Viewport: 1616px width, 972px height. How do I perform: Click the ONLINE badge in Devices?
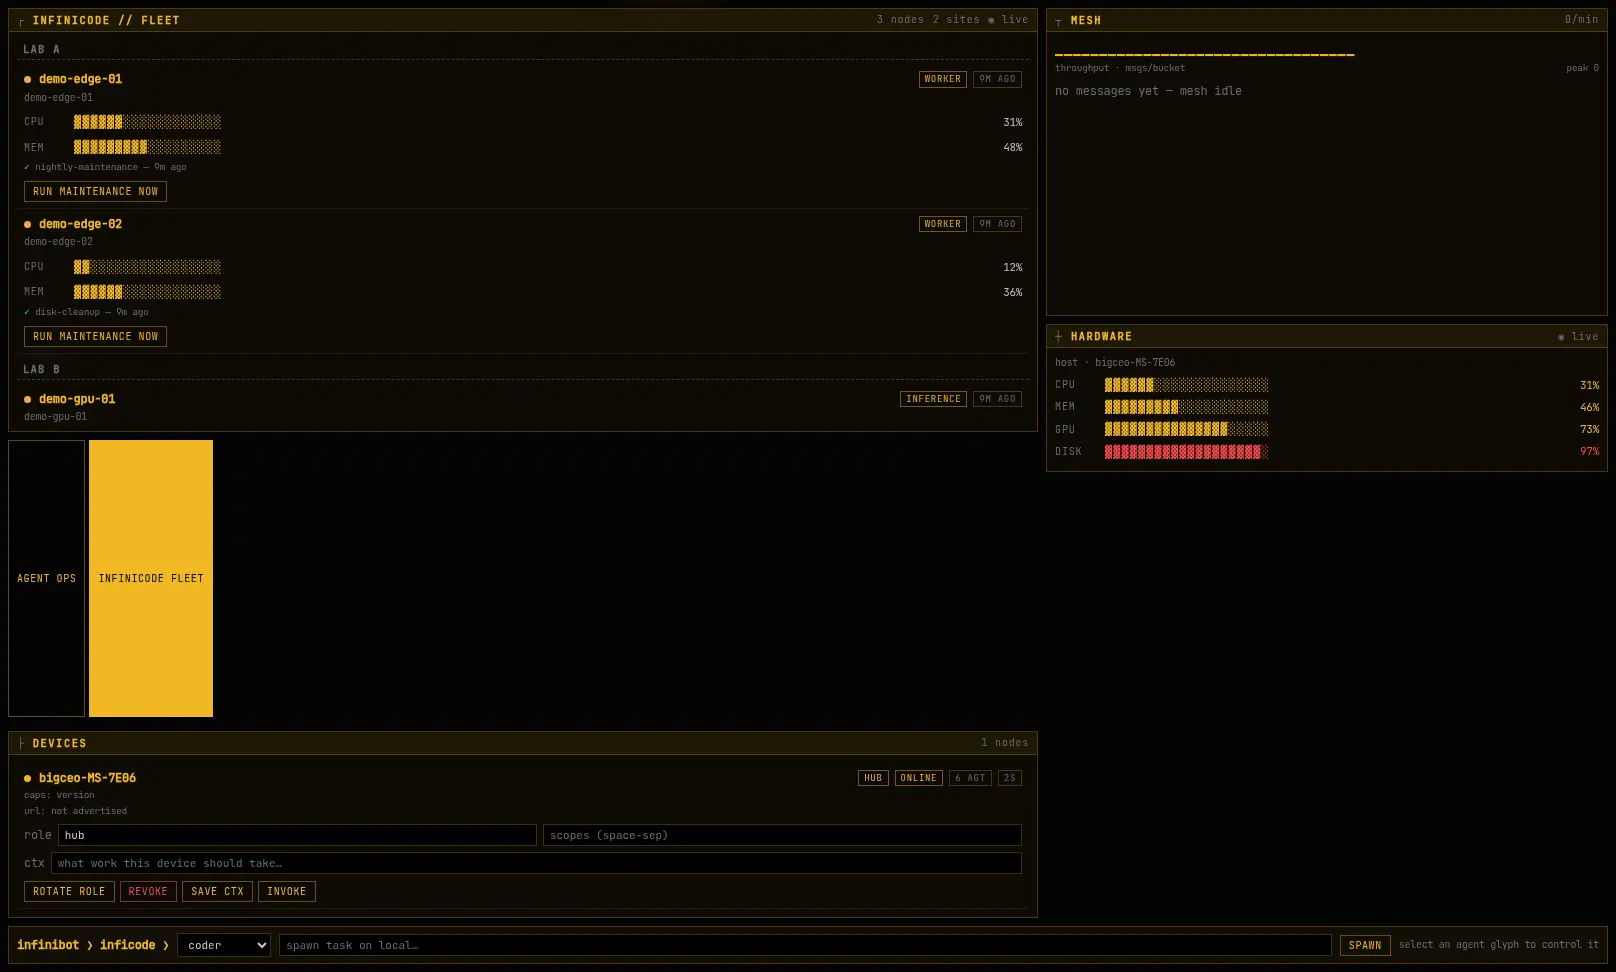pyautogui.click(x=918, y=778)
